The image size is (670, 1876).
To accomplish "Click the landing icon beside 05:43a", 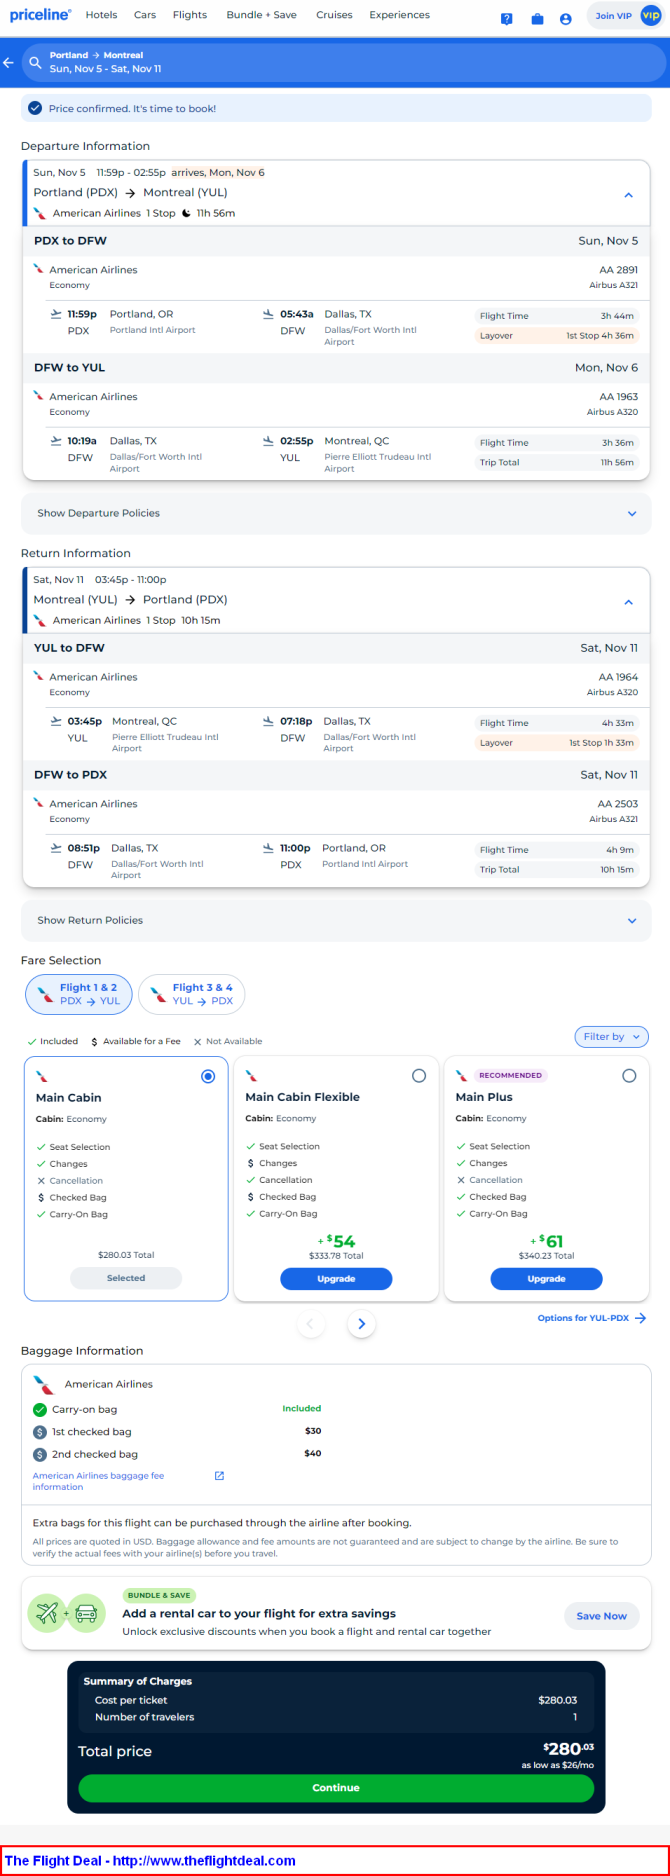I will tap(268, 314).
